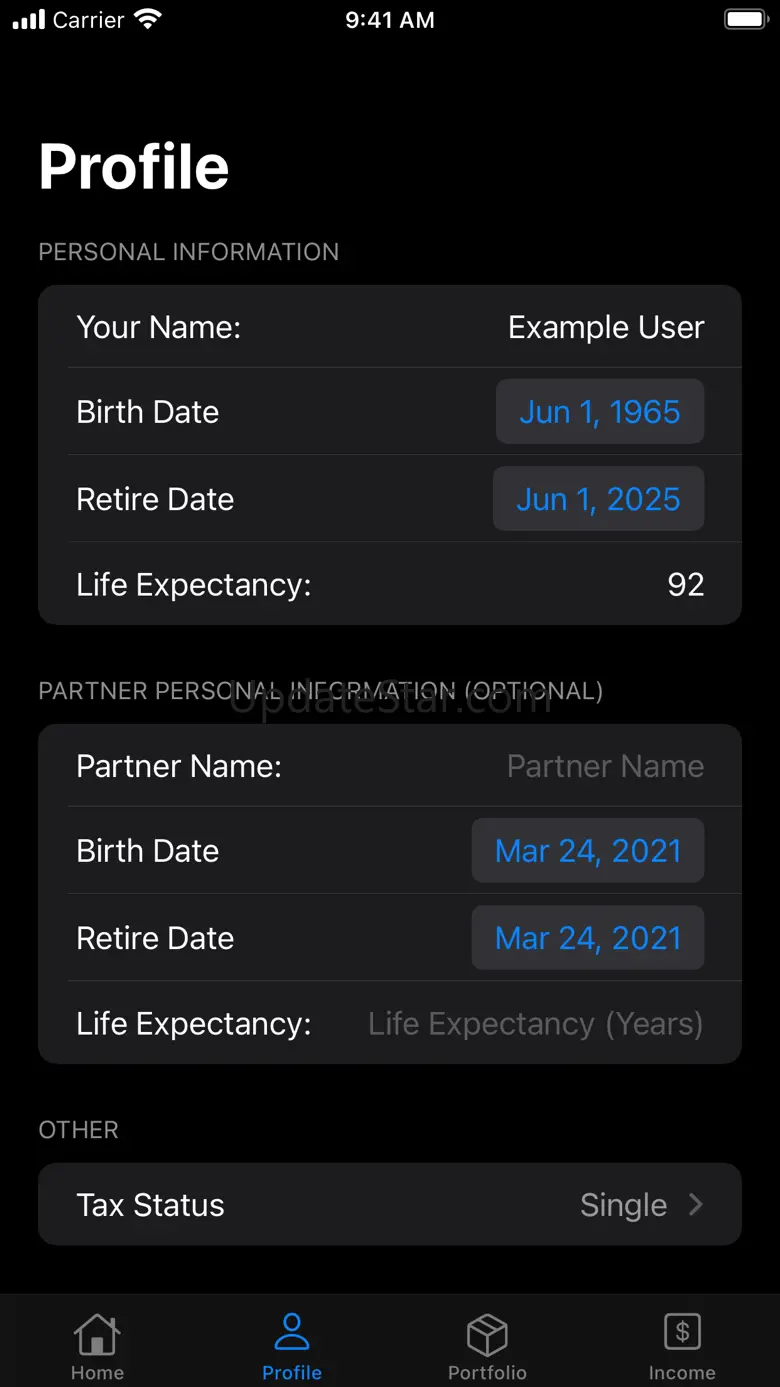Open partner Birth Date picker Mar 24, 2021
Viewport: 780px width, 1387px height.
[588, 851]
